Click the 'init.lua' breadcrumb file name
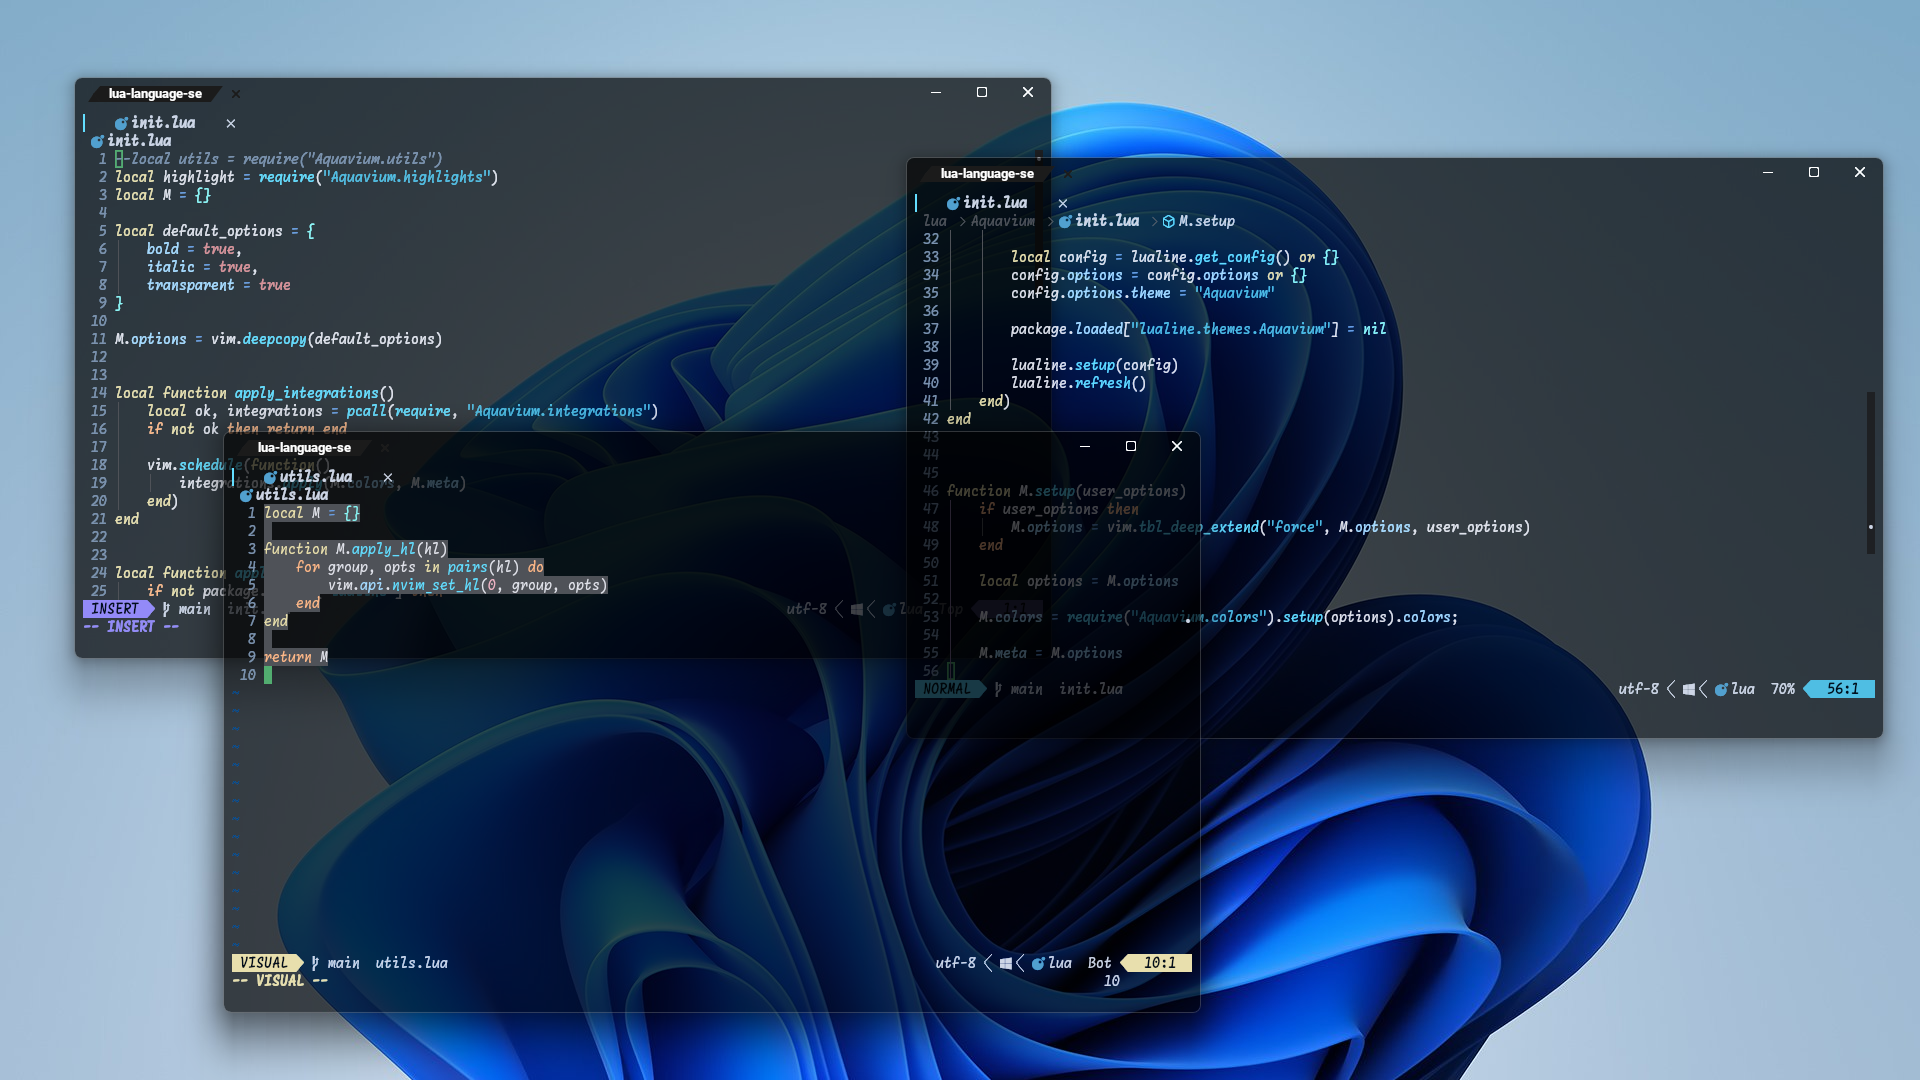Viewport: 1920px width, 1080px height. [1107, 221]
